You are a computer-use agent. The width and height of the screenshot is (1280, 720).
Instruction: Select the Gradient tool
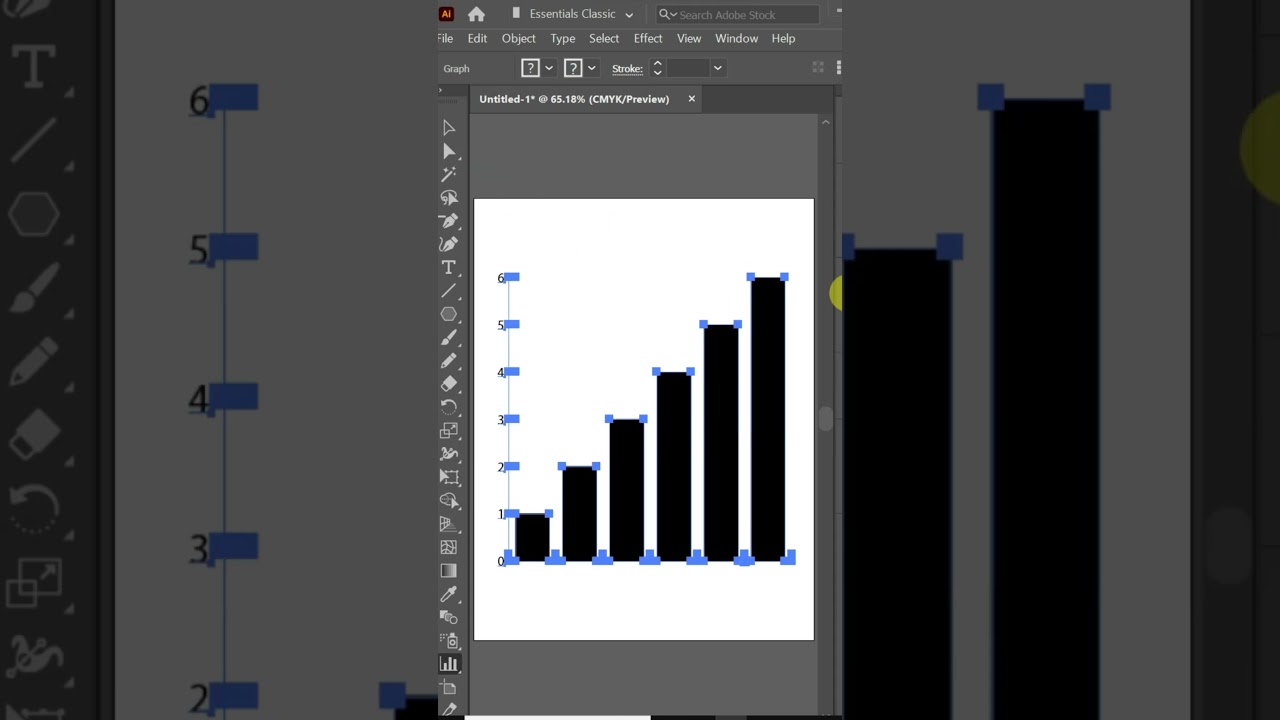coord(449,571)
